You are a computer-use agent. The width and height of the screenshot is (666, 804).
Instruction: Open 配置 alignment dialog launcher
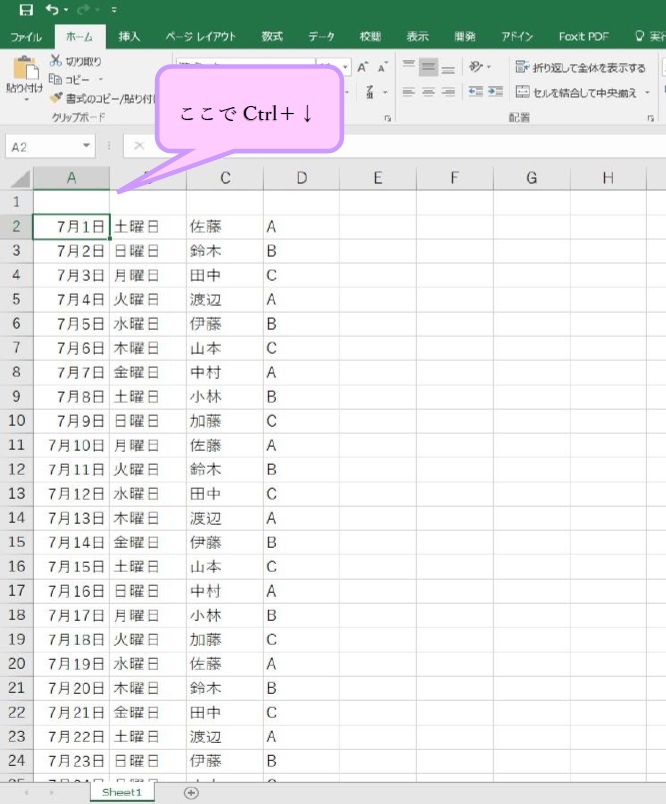click(651, 118)
